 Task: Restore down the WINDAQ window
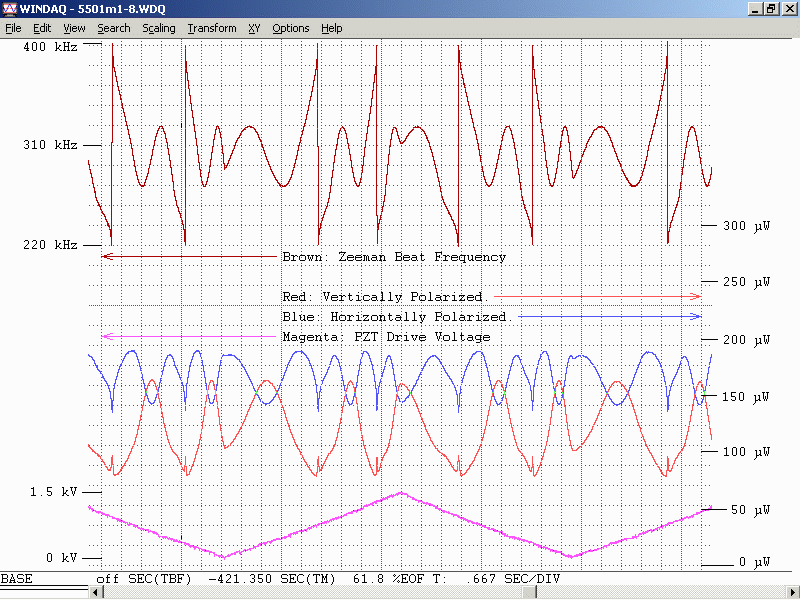click(x=771, y=9)
